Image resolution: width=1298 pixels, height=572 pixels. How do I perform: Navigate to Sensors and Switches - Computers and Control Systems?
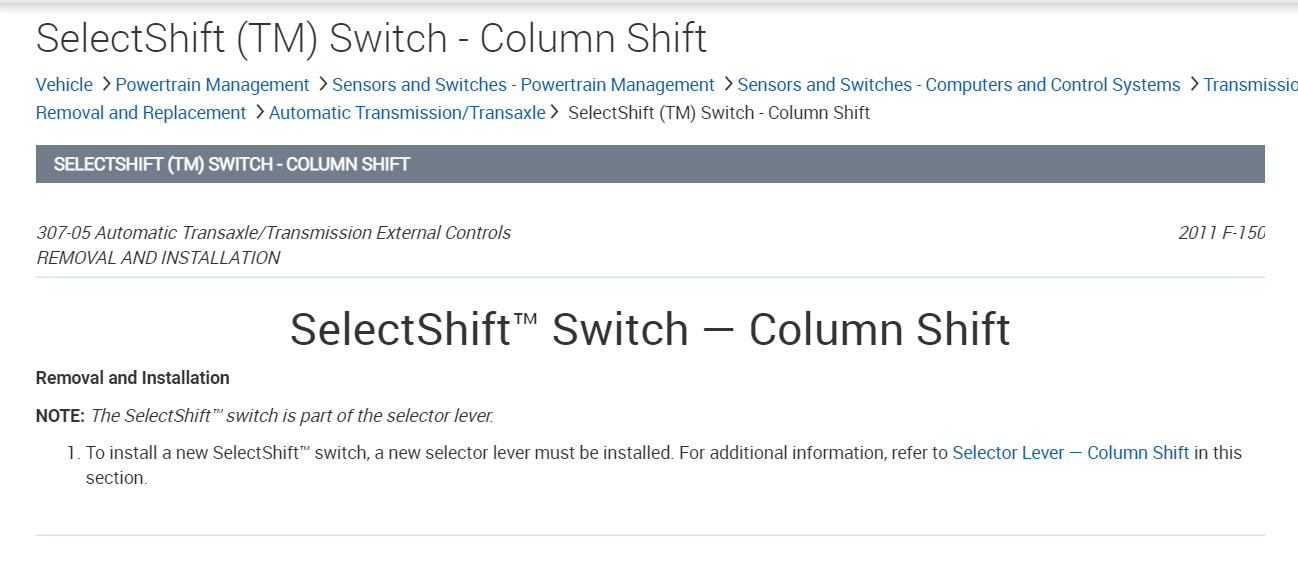click(x=958, y=85)
